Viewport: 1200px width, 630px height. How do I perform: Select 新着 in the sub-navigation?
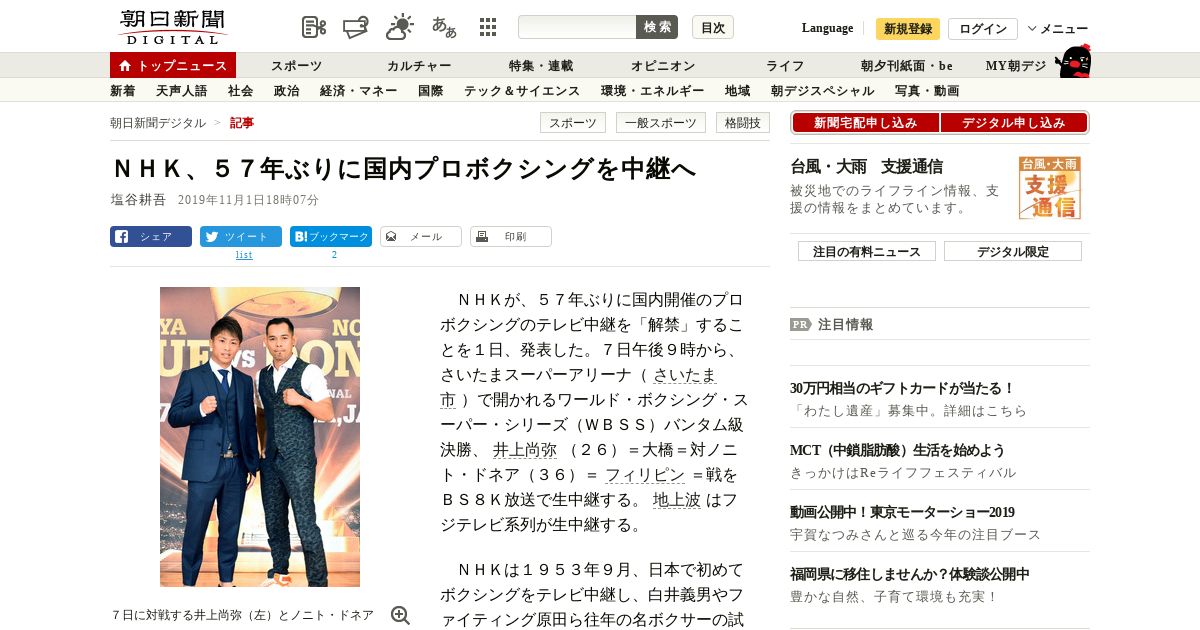pyautogui.click(x=123, y=91)
